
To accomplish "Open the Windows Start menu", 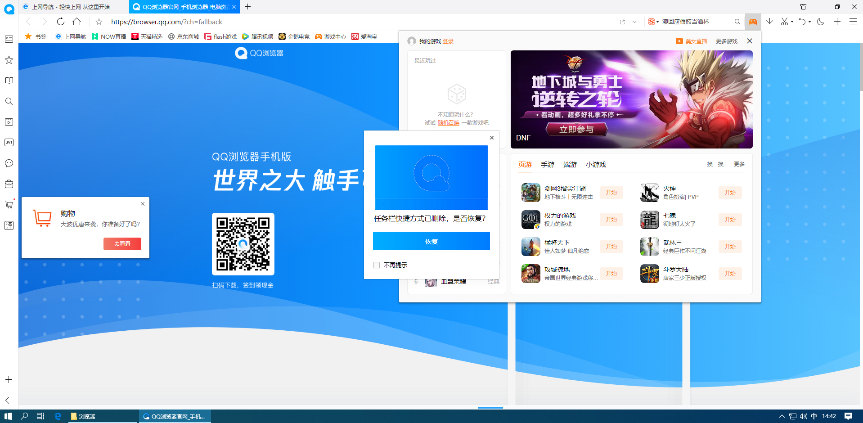I will click(x=8, y=416).
